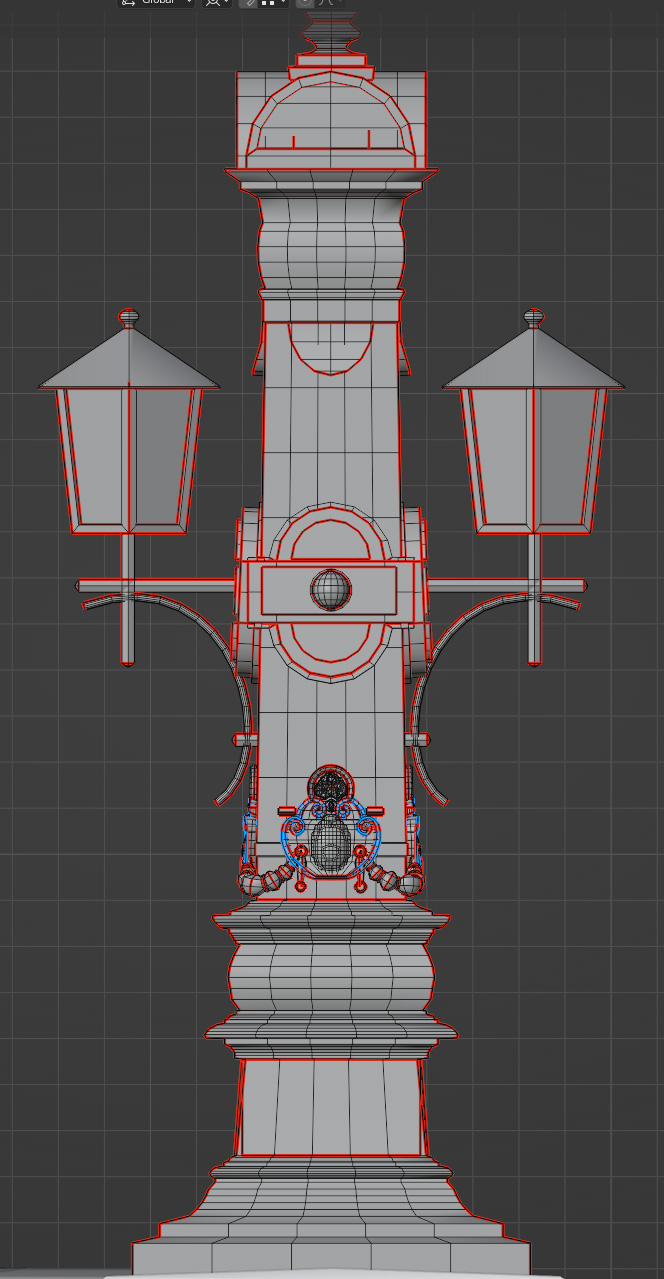Open the pivot point dropdown
The image size is (664, 1279).
pyautogui.click(x=216, y=3)
